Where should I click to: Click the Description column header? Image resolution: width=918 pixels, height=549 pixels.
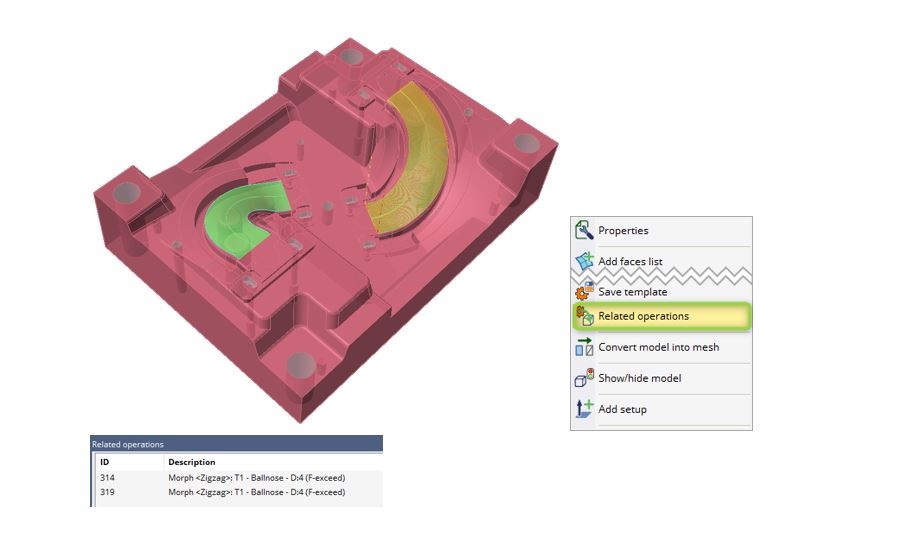(191, 462)
